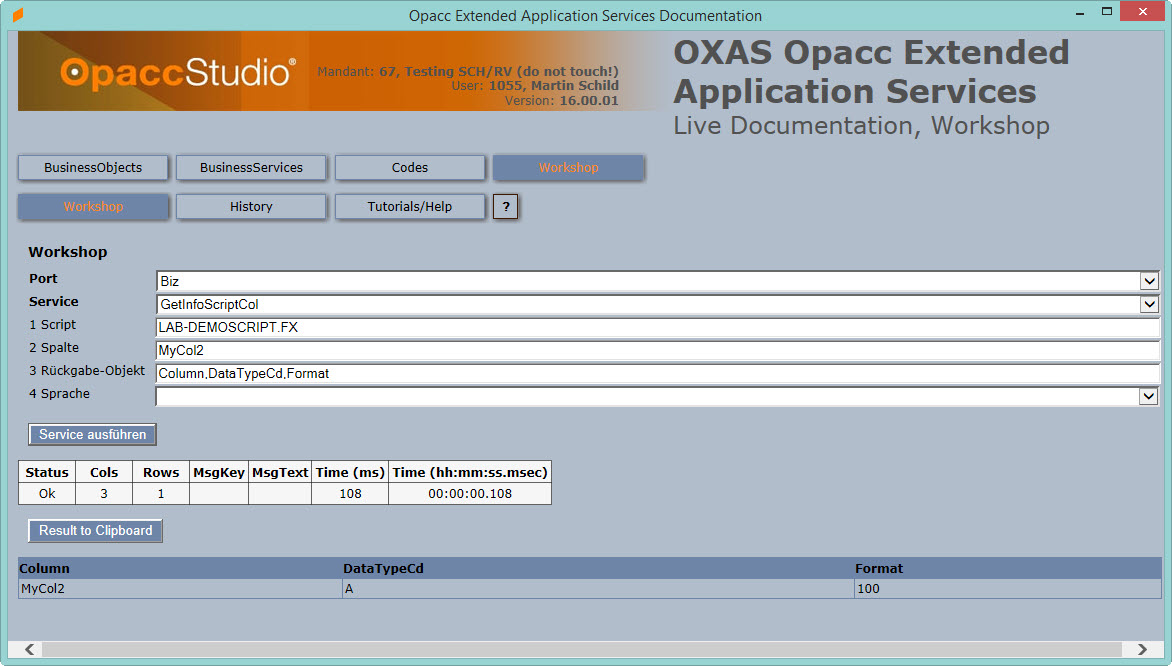Click the Service ausführen button
1172x666 pixels.
93,434
